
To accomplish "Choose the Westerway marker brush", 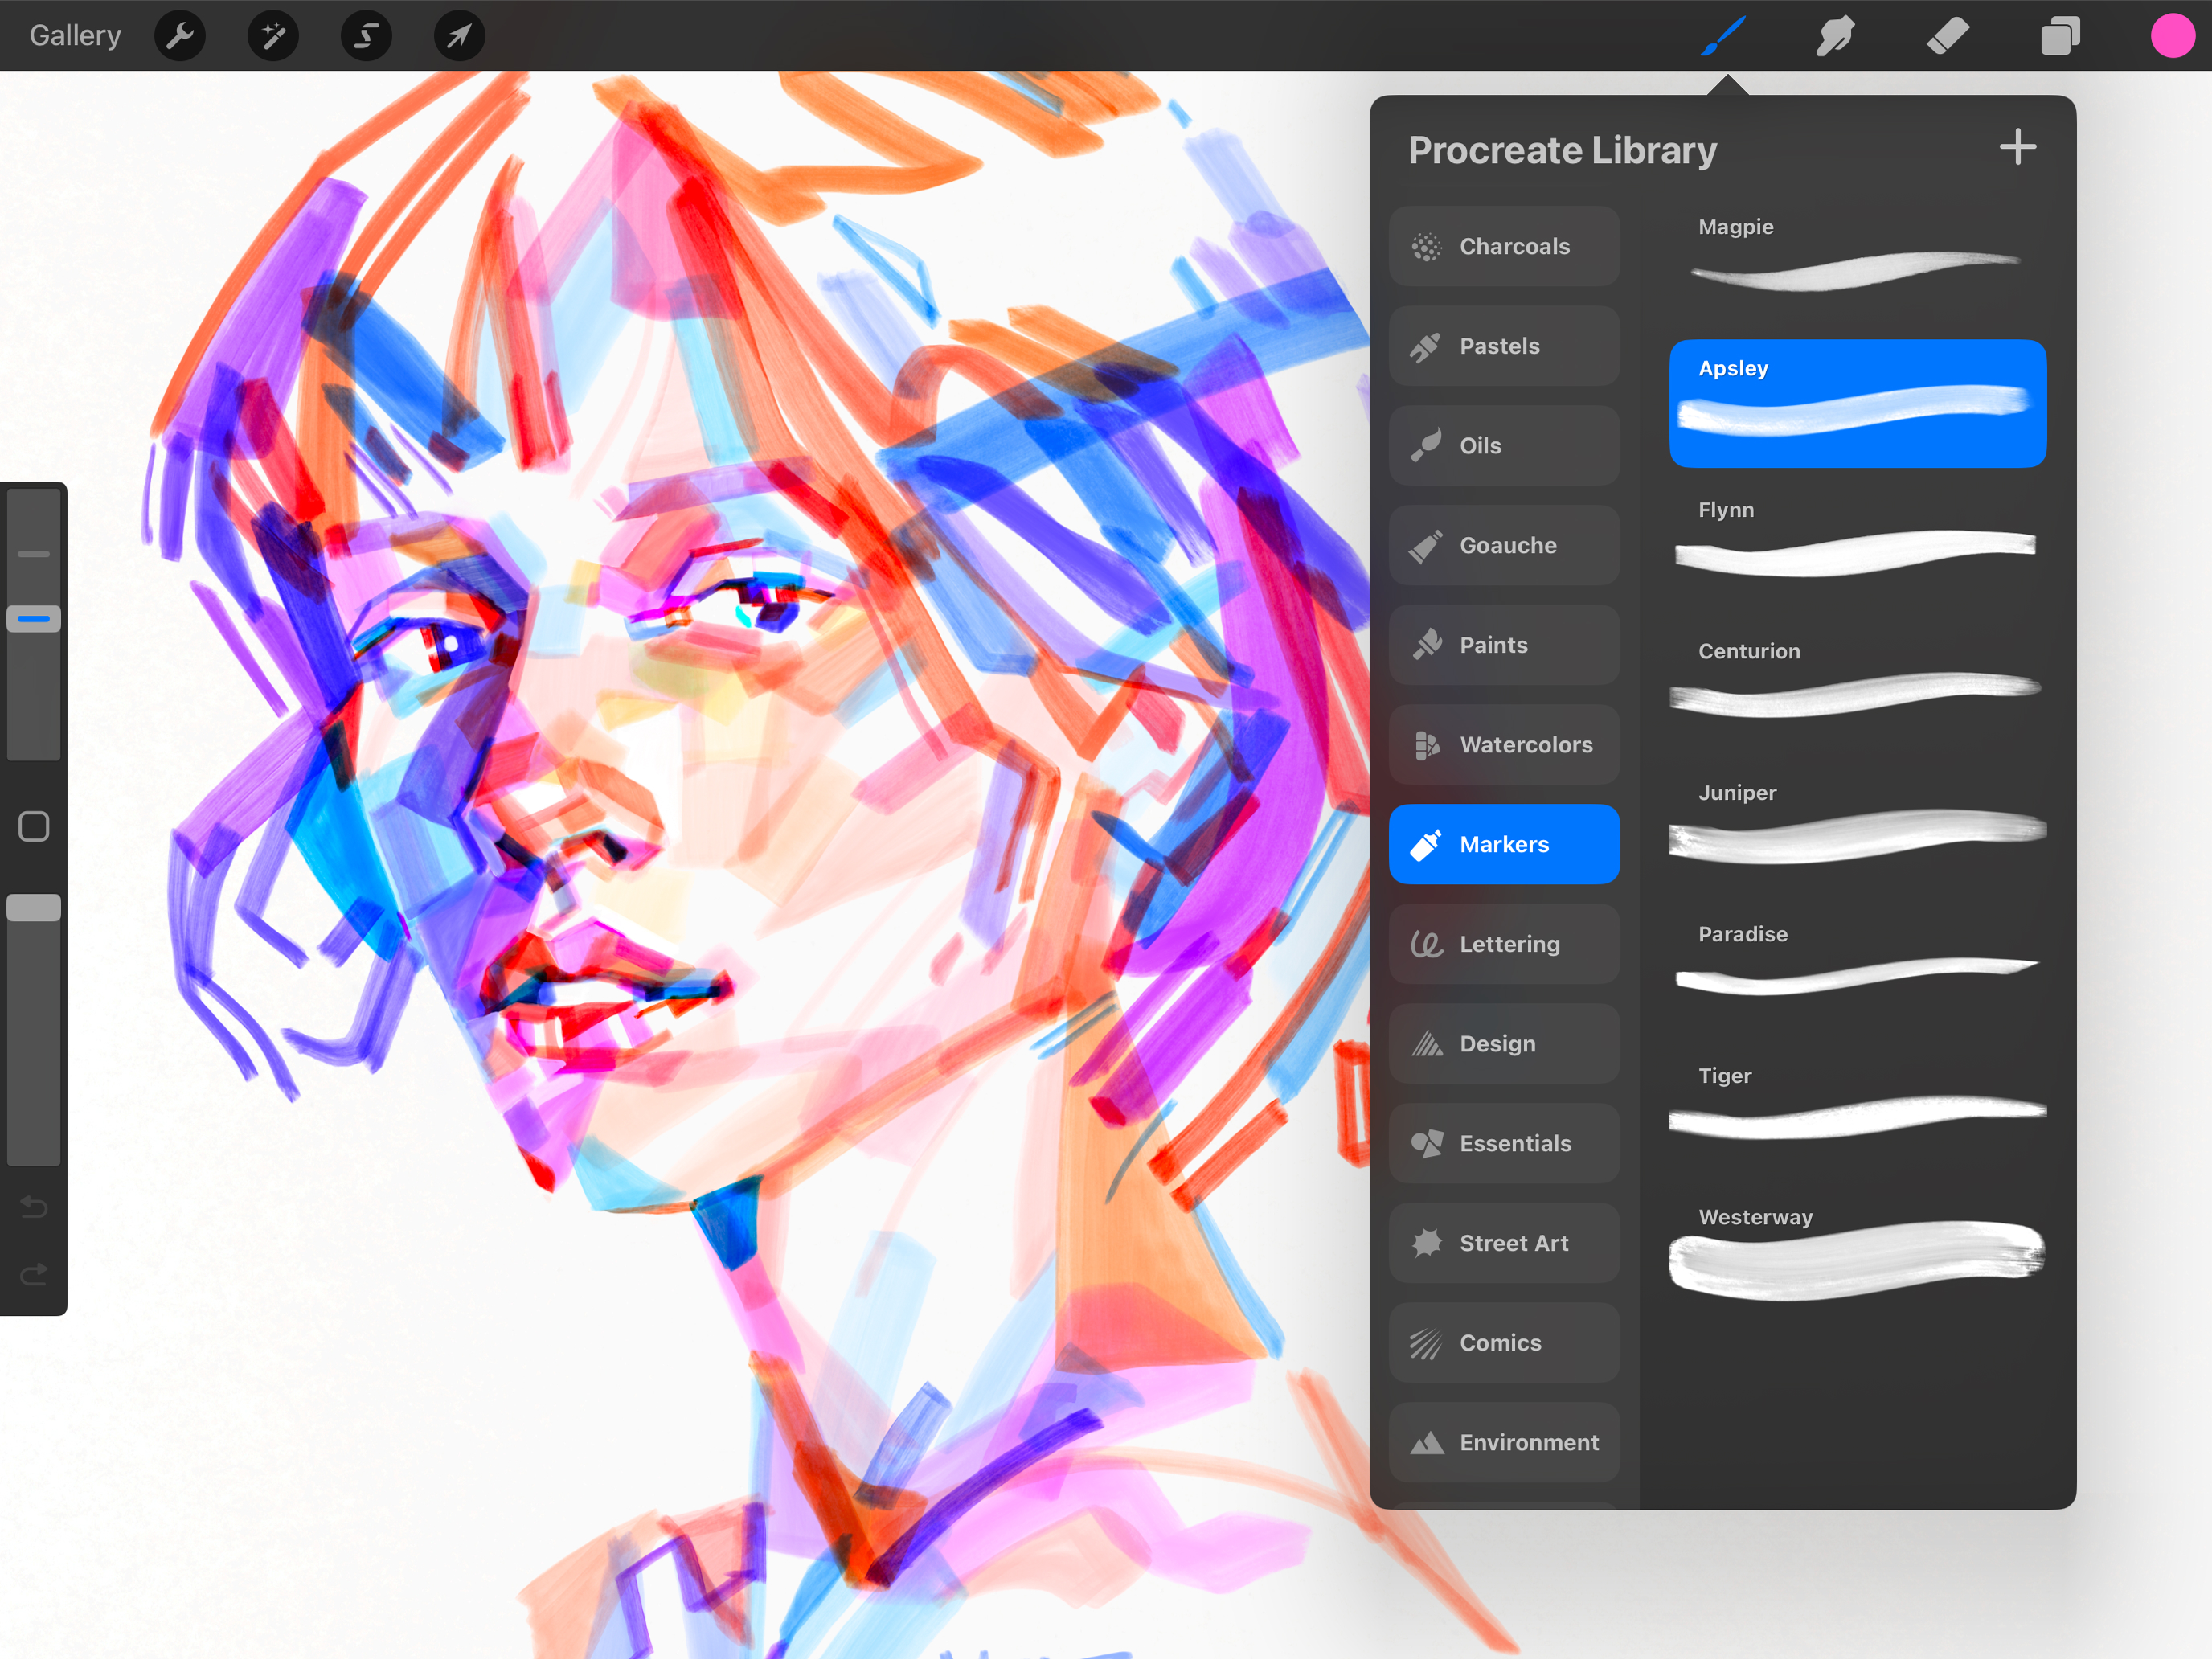I will [1858, 1255].
